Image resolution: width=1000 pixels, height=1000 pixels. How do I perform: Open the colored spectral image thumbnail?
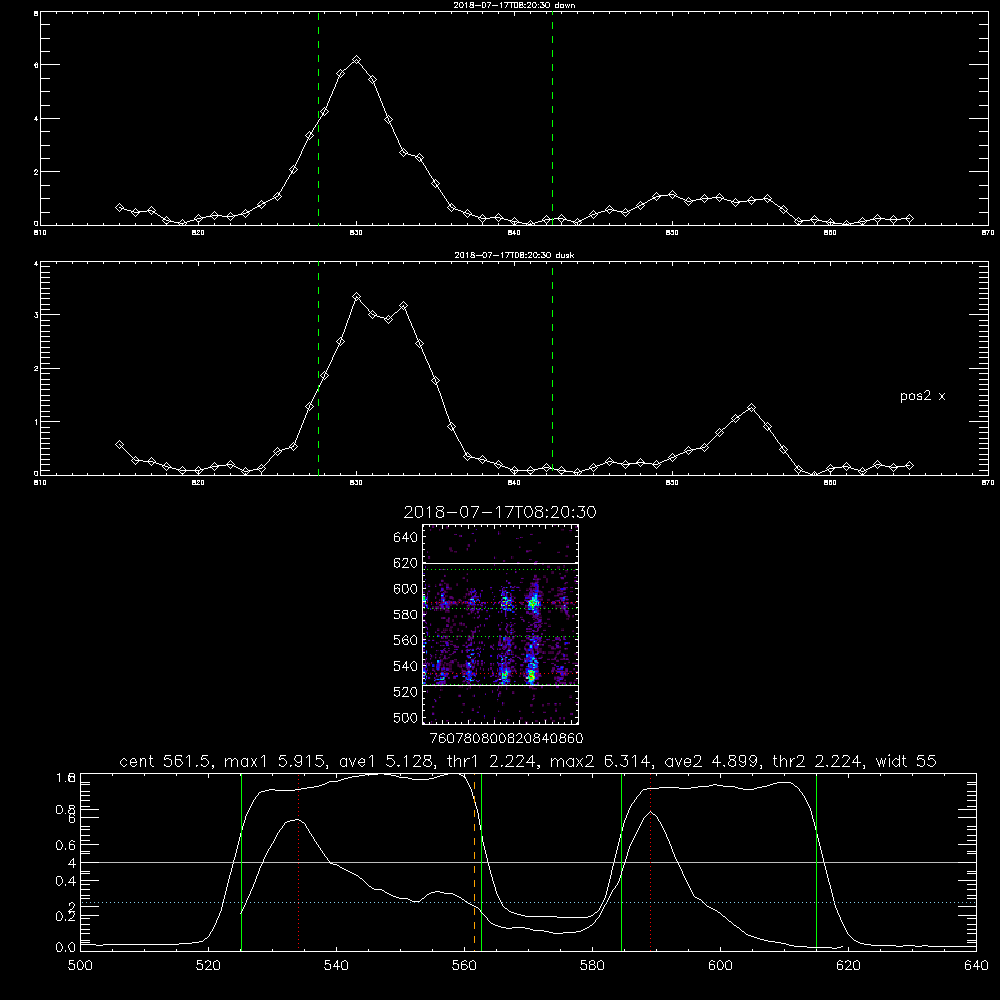[501, 624]
